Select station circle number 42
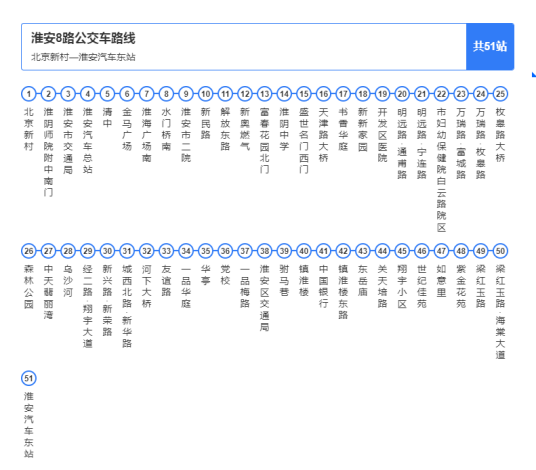This screenshot has width=536, height=470. [343, 251]
